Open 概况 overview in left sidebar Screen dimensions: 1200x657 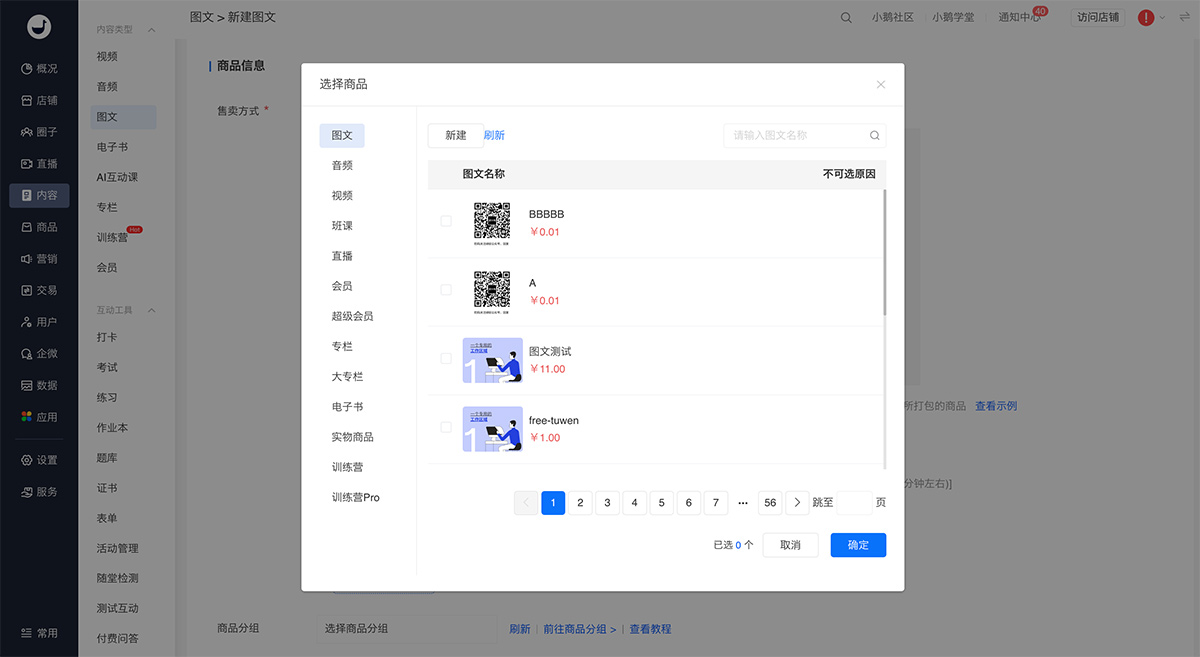click(39, 69)
